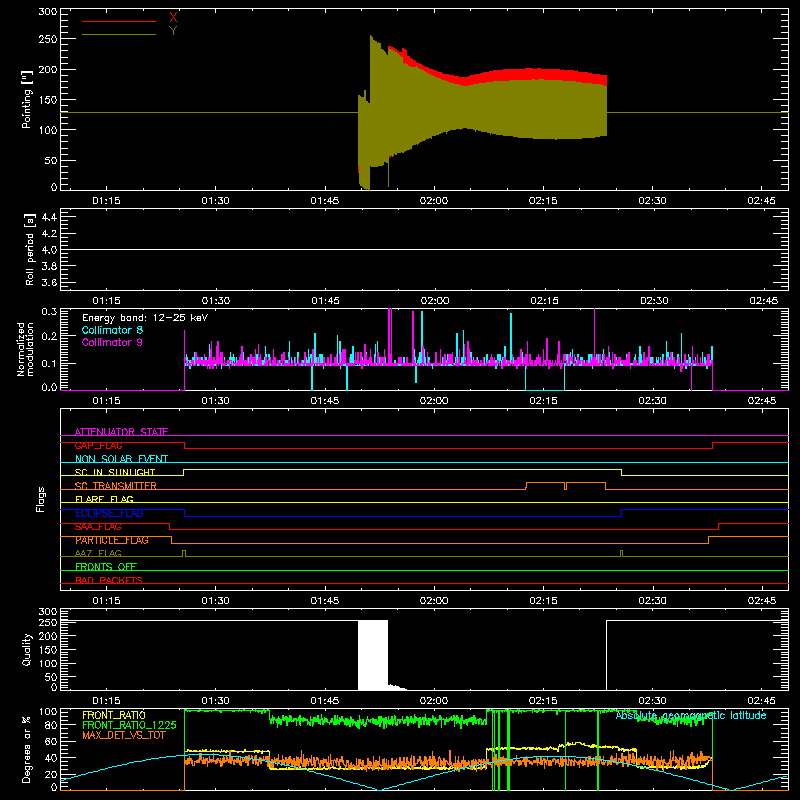Viewport: 800px width, 800px height.
Task: Select the FLARE_FLAG label
Action: tap(104, 499)
